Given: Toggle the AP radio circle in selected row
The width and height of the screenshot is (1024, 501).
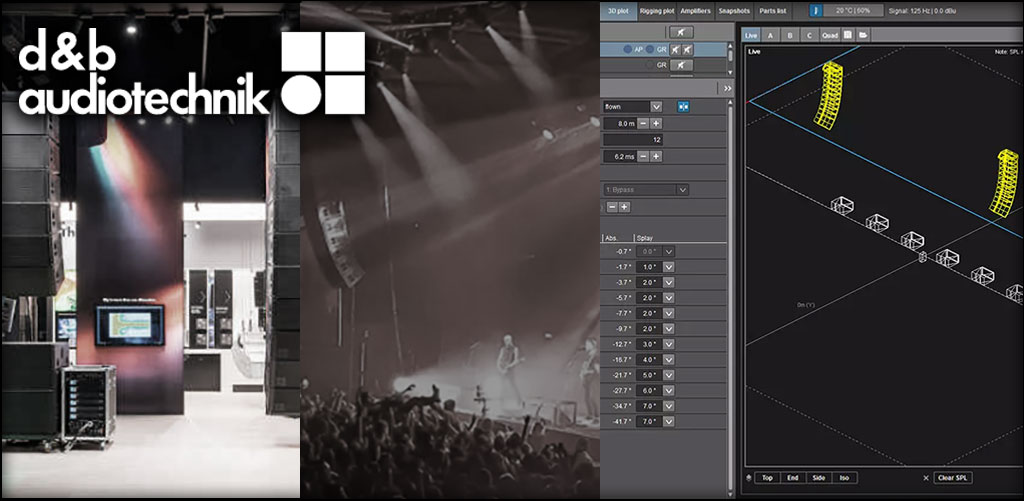Looking at the screenshot, I should [628, 50].
